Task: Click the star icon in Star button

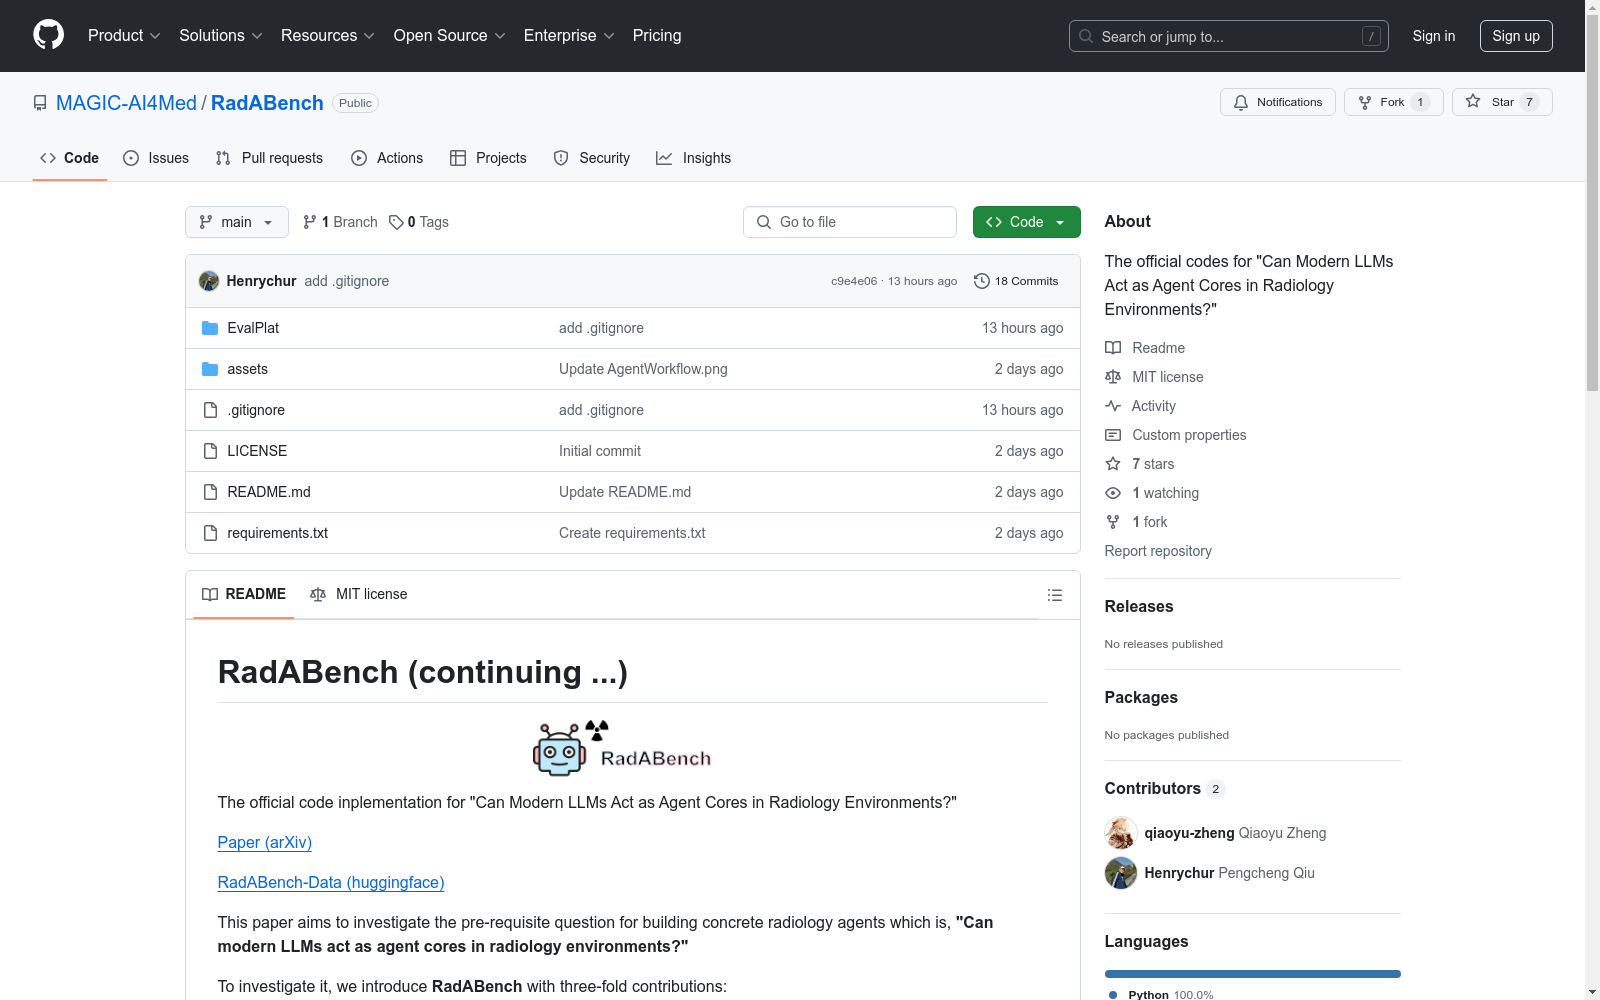Action: coord(1473,101)
